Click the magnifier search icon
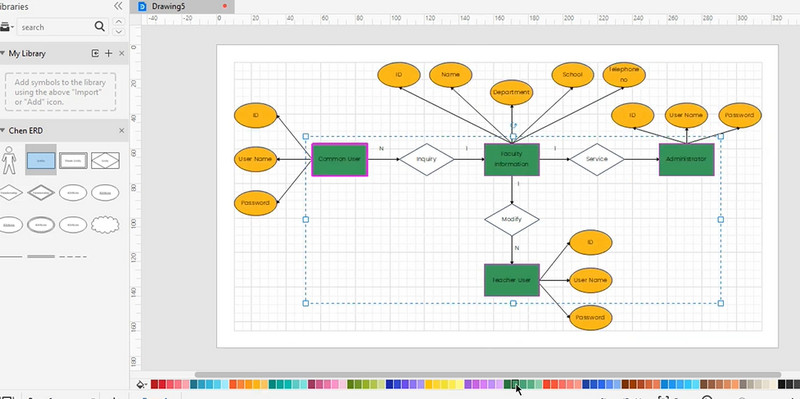 coord(99,27)
